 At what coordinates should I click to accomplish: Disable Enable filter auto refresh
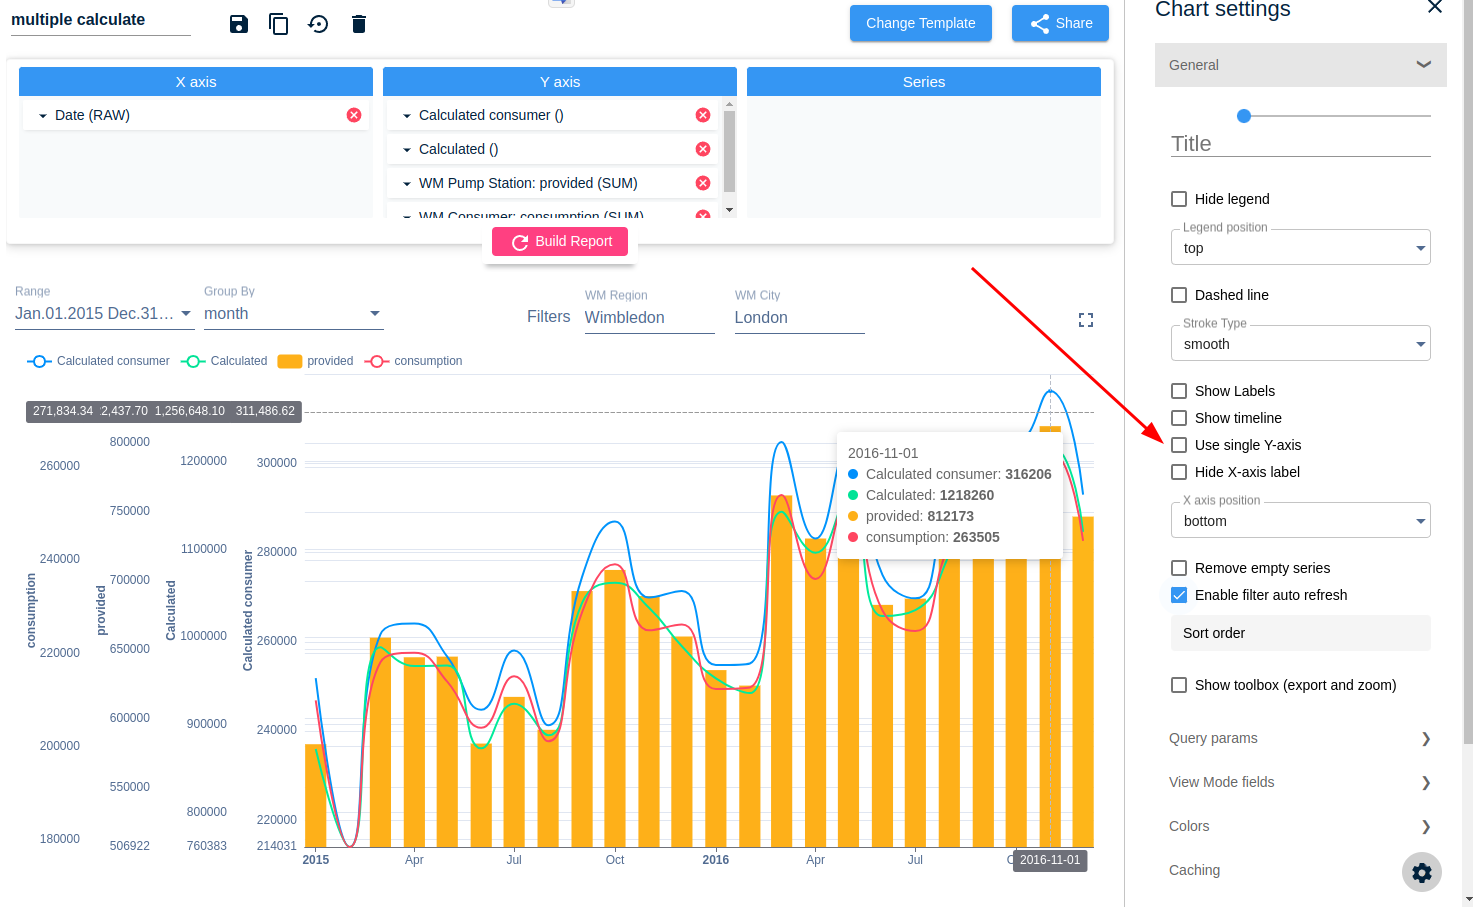point(1178,594)
